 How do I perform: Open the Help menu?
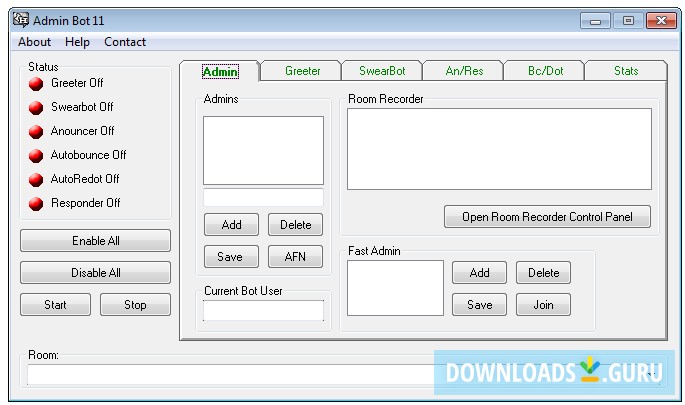tap(77, 42)
